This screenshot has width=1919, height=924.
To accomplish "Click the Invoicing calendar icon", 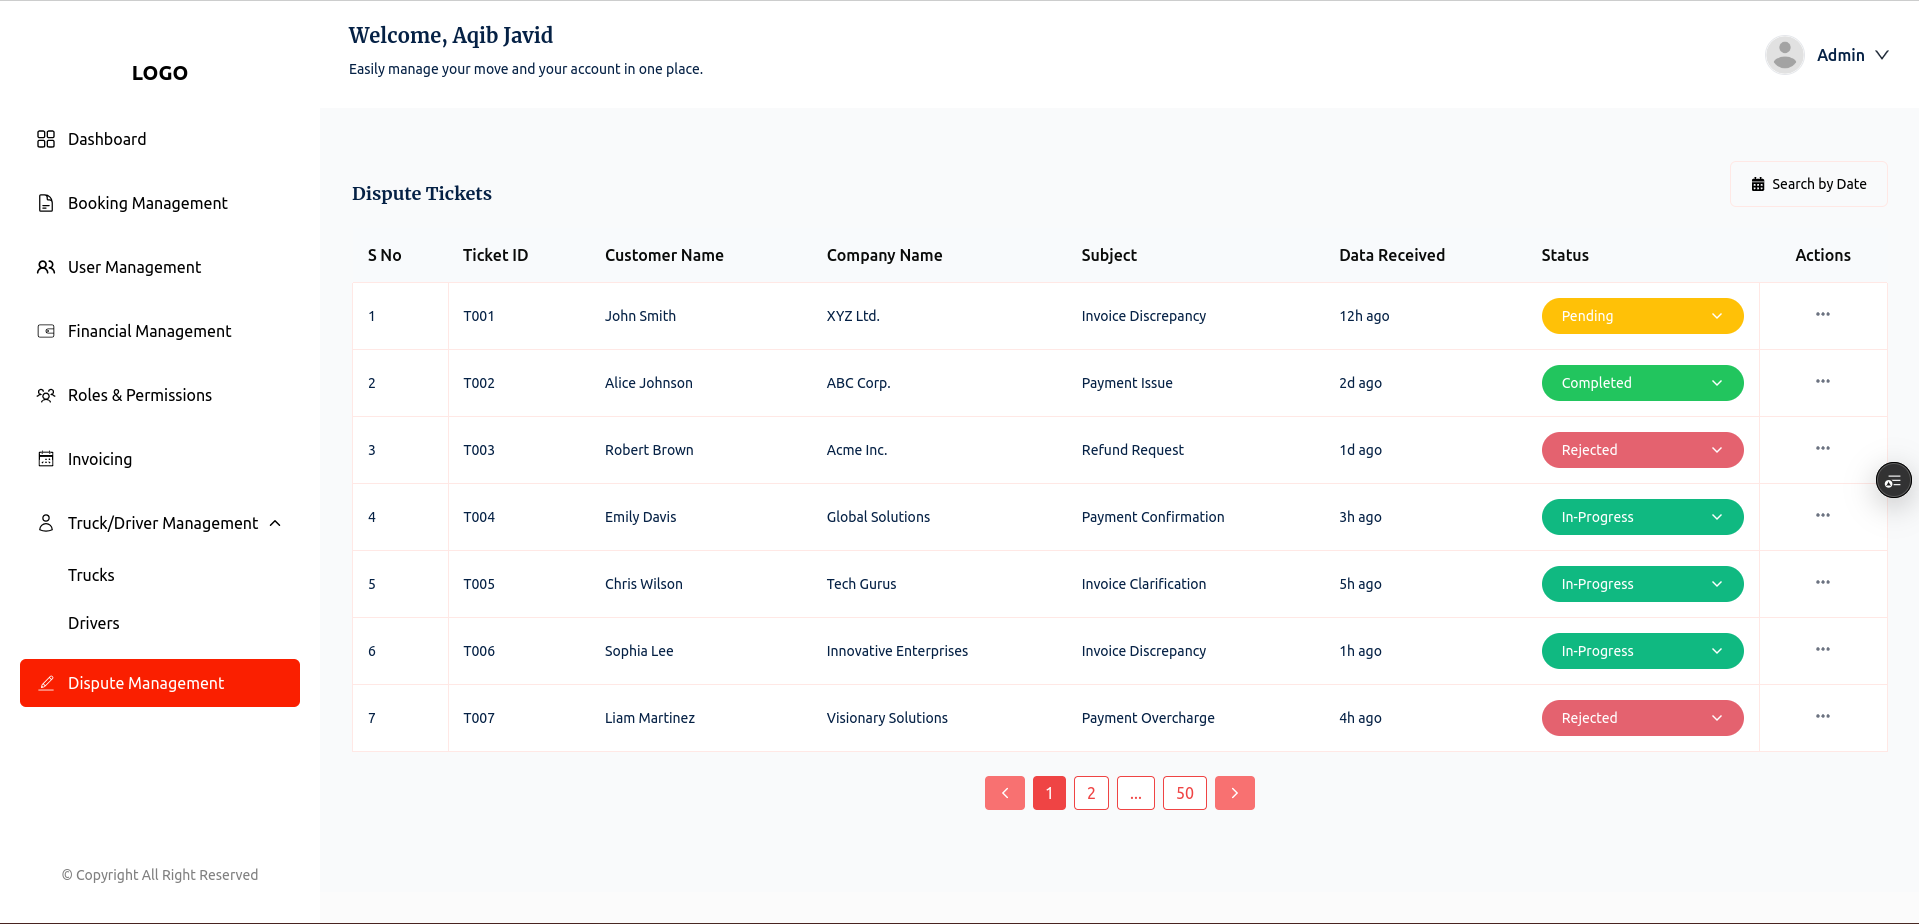I will click(x=46, y=459).
